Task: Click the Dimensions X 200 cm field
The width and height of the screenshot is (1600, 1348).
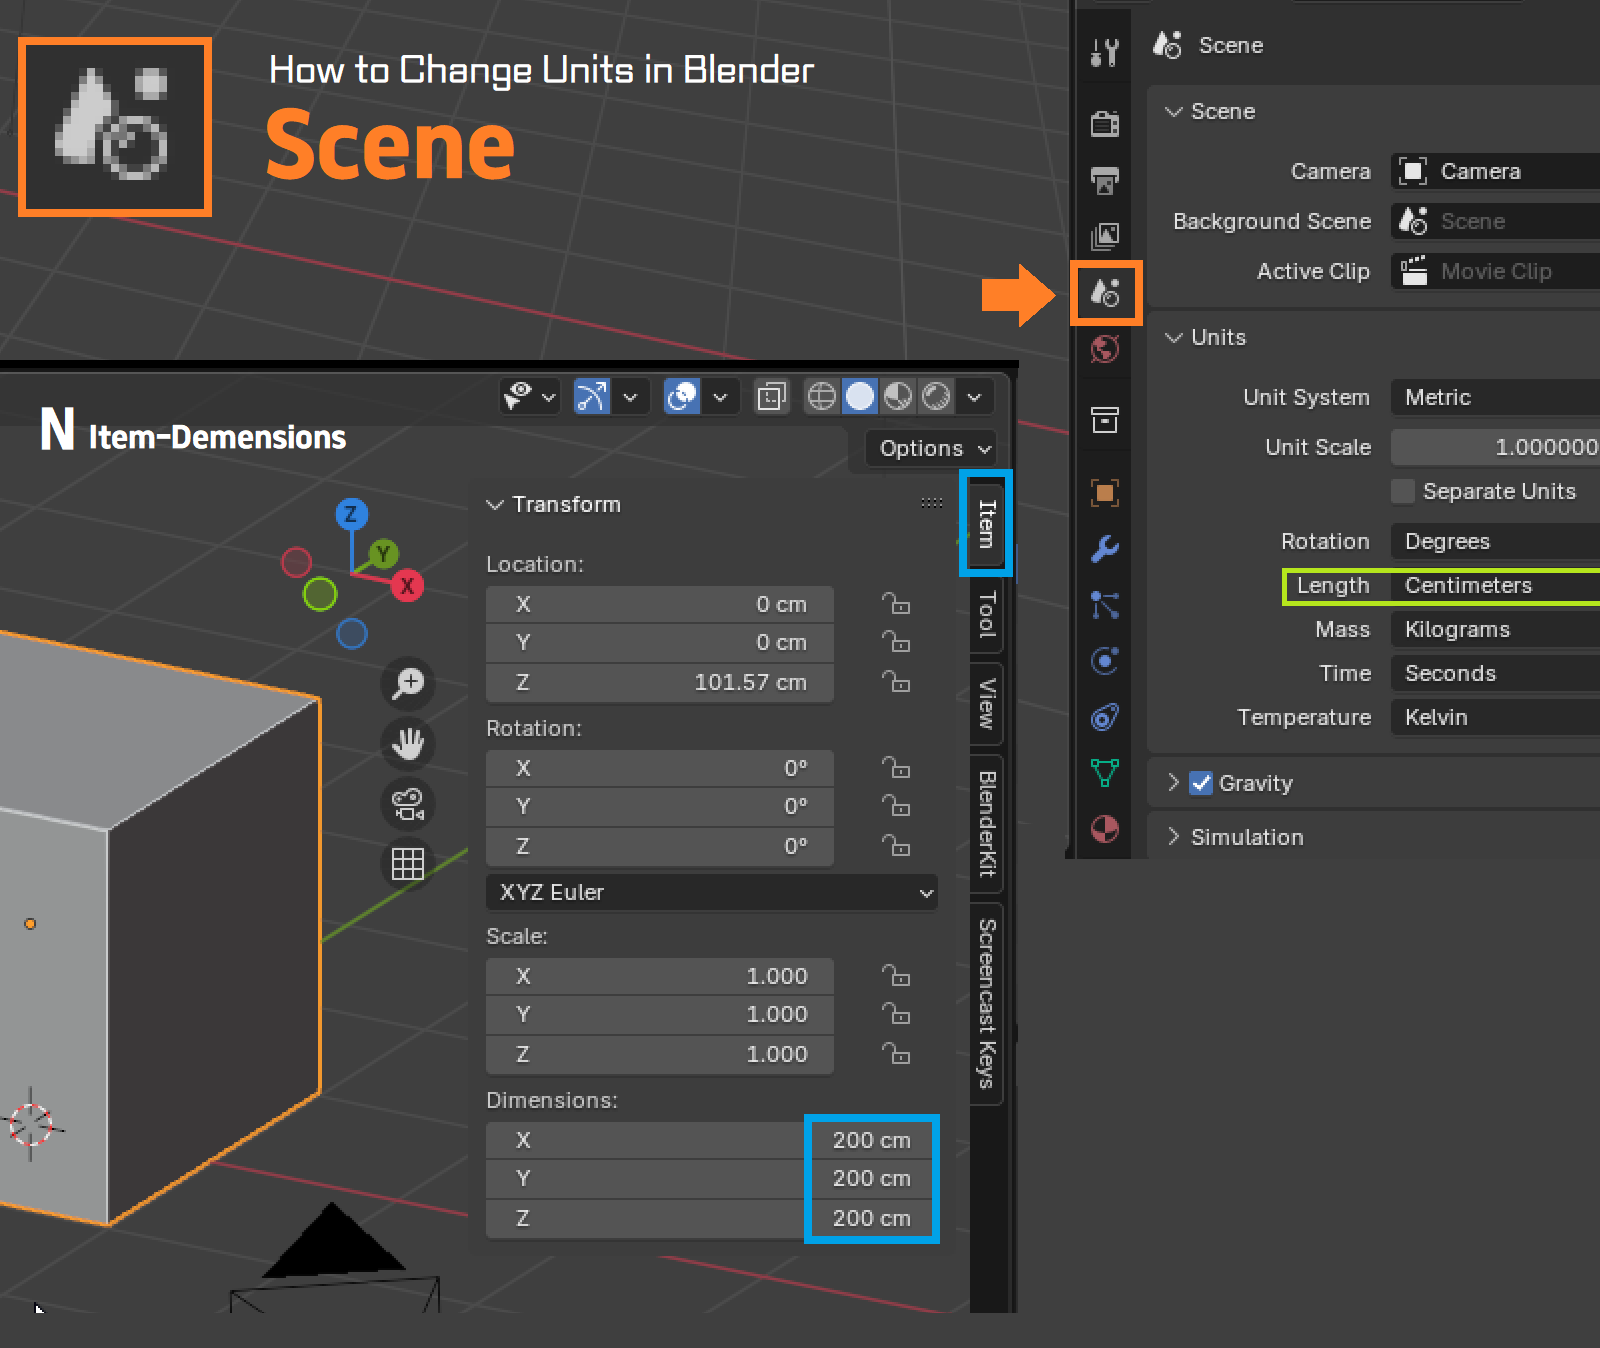Action: pos(712,1140)
